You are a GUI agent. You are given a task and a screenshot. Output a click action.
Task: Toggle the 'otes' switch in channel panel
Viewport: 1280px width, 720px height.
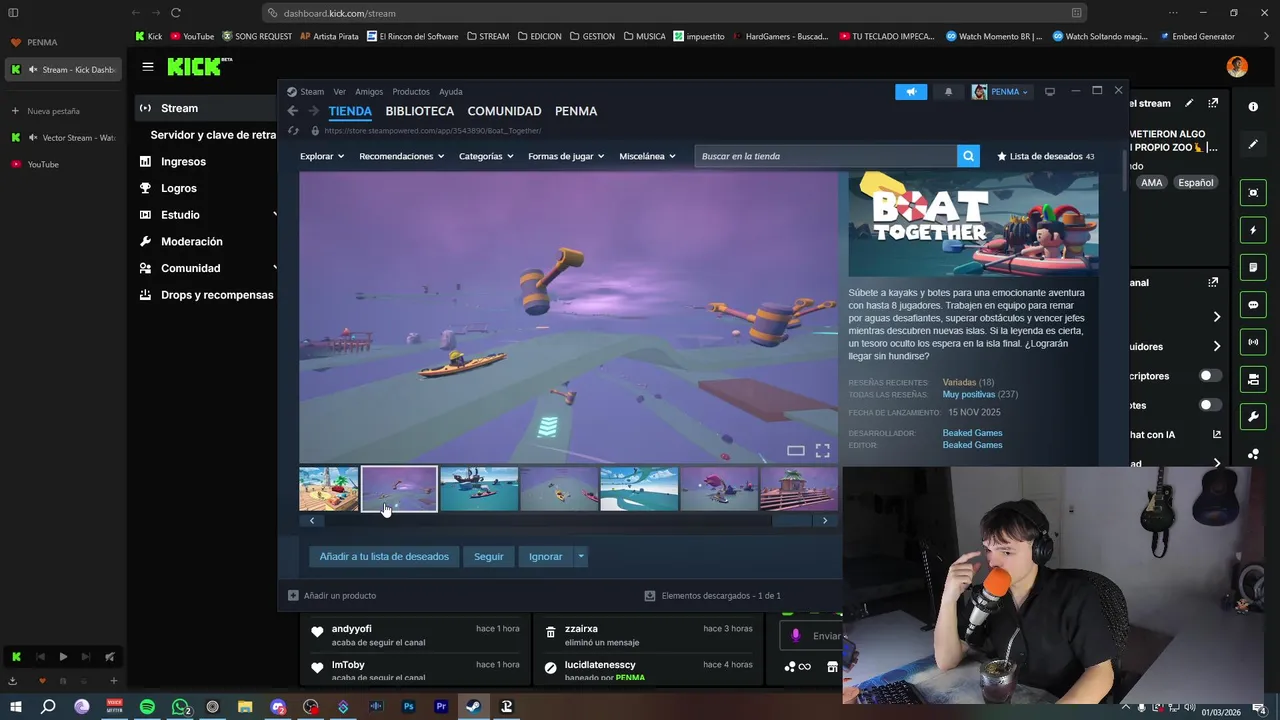tap(1210, 405)
